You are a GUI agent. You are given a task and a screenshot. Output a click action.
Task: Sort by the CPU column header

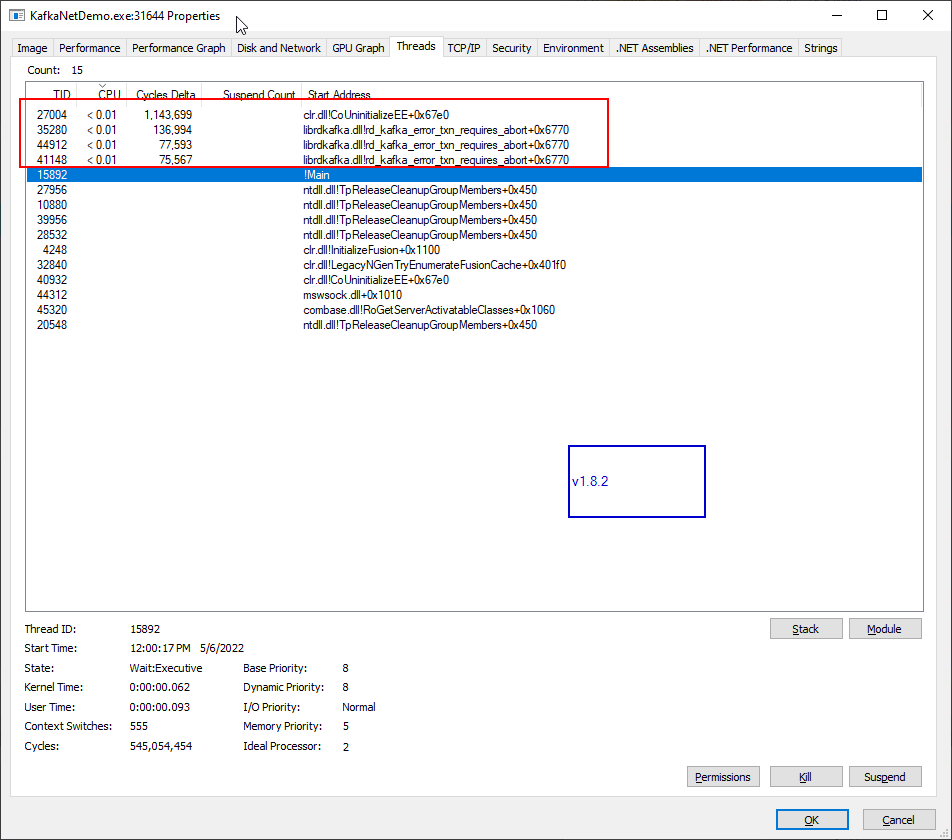tap(102, 94)
